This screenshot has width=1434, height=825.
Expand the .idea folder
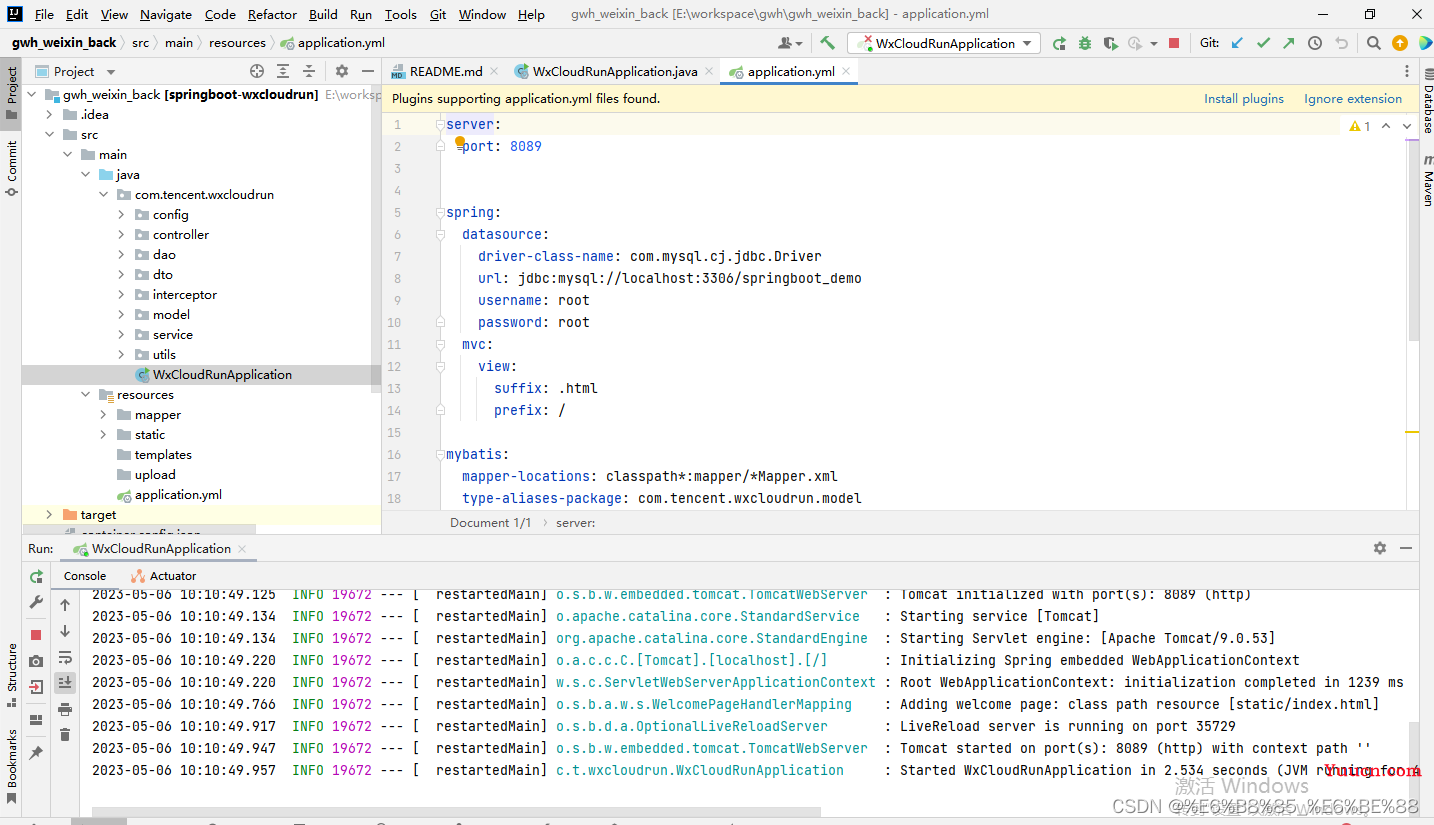(49, 115)
